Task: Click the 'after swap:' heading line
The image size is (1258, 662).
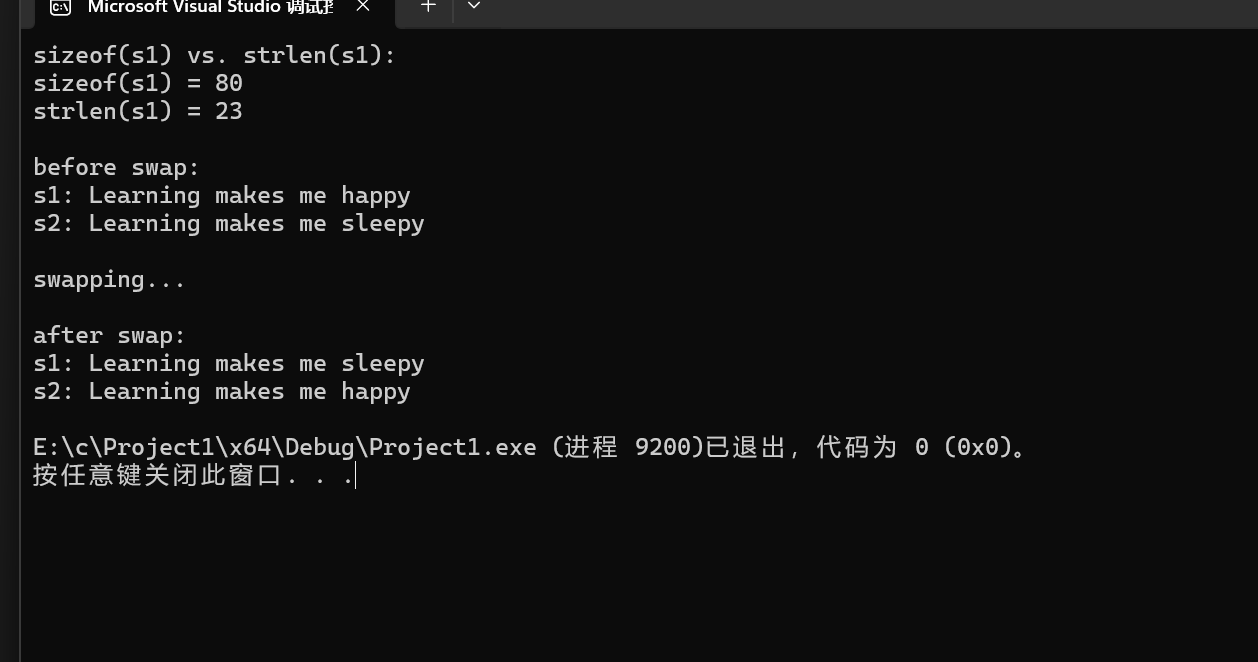Action: [x=110, y=335]
